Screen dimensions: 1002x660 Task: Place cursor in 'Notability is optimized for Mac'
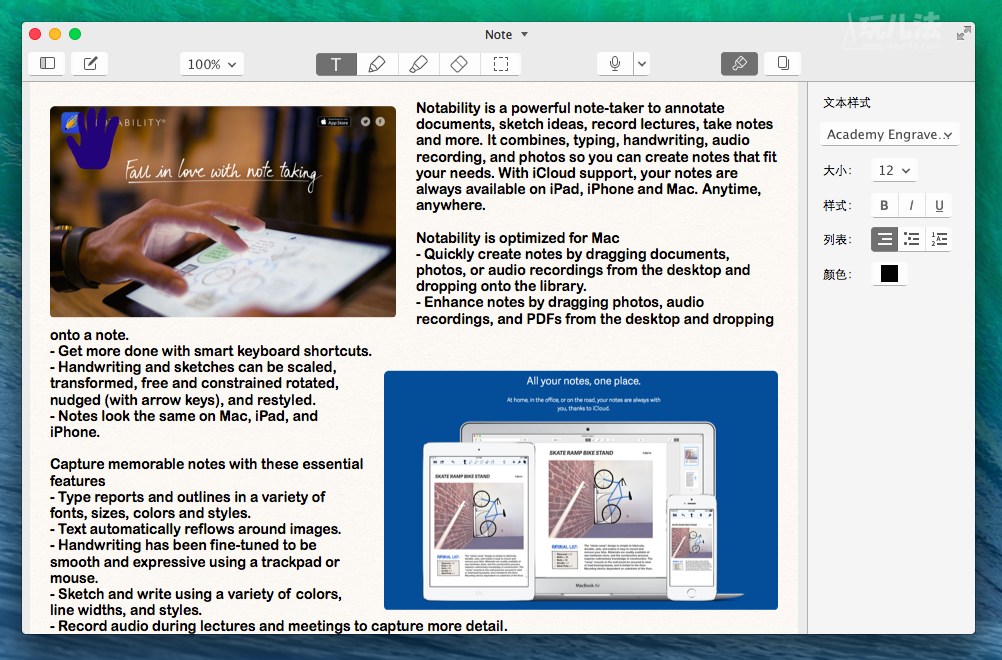point(518,238)
